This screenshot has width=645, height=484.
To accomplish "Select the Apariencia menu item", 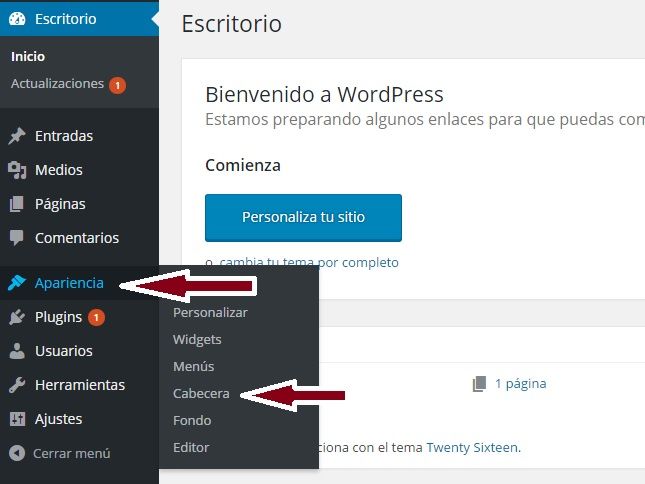I will pos(69,283).
